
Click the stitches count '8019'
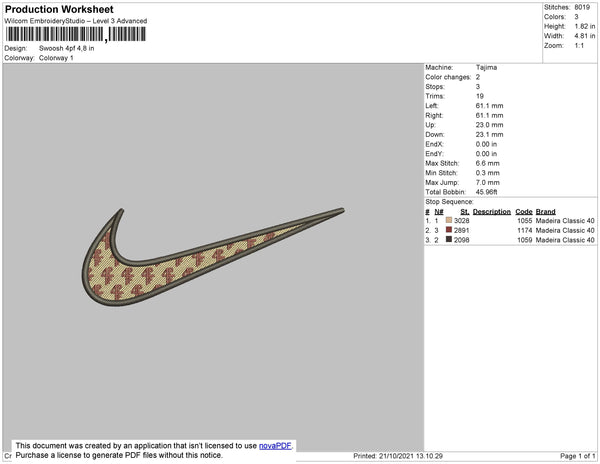tap(582, 7)
